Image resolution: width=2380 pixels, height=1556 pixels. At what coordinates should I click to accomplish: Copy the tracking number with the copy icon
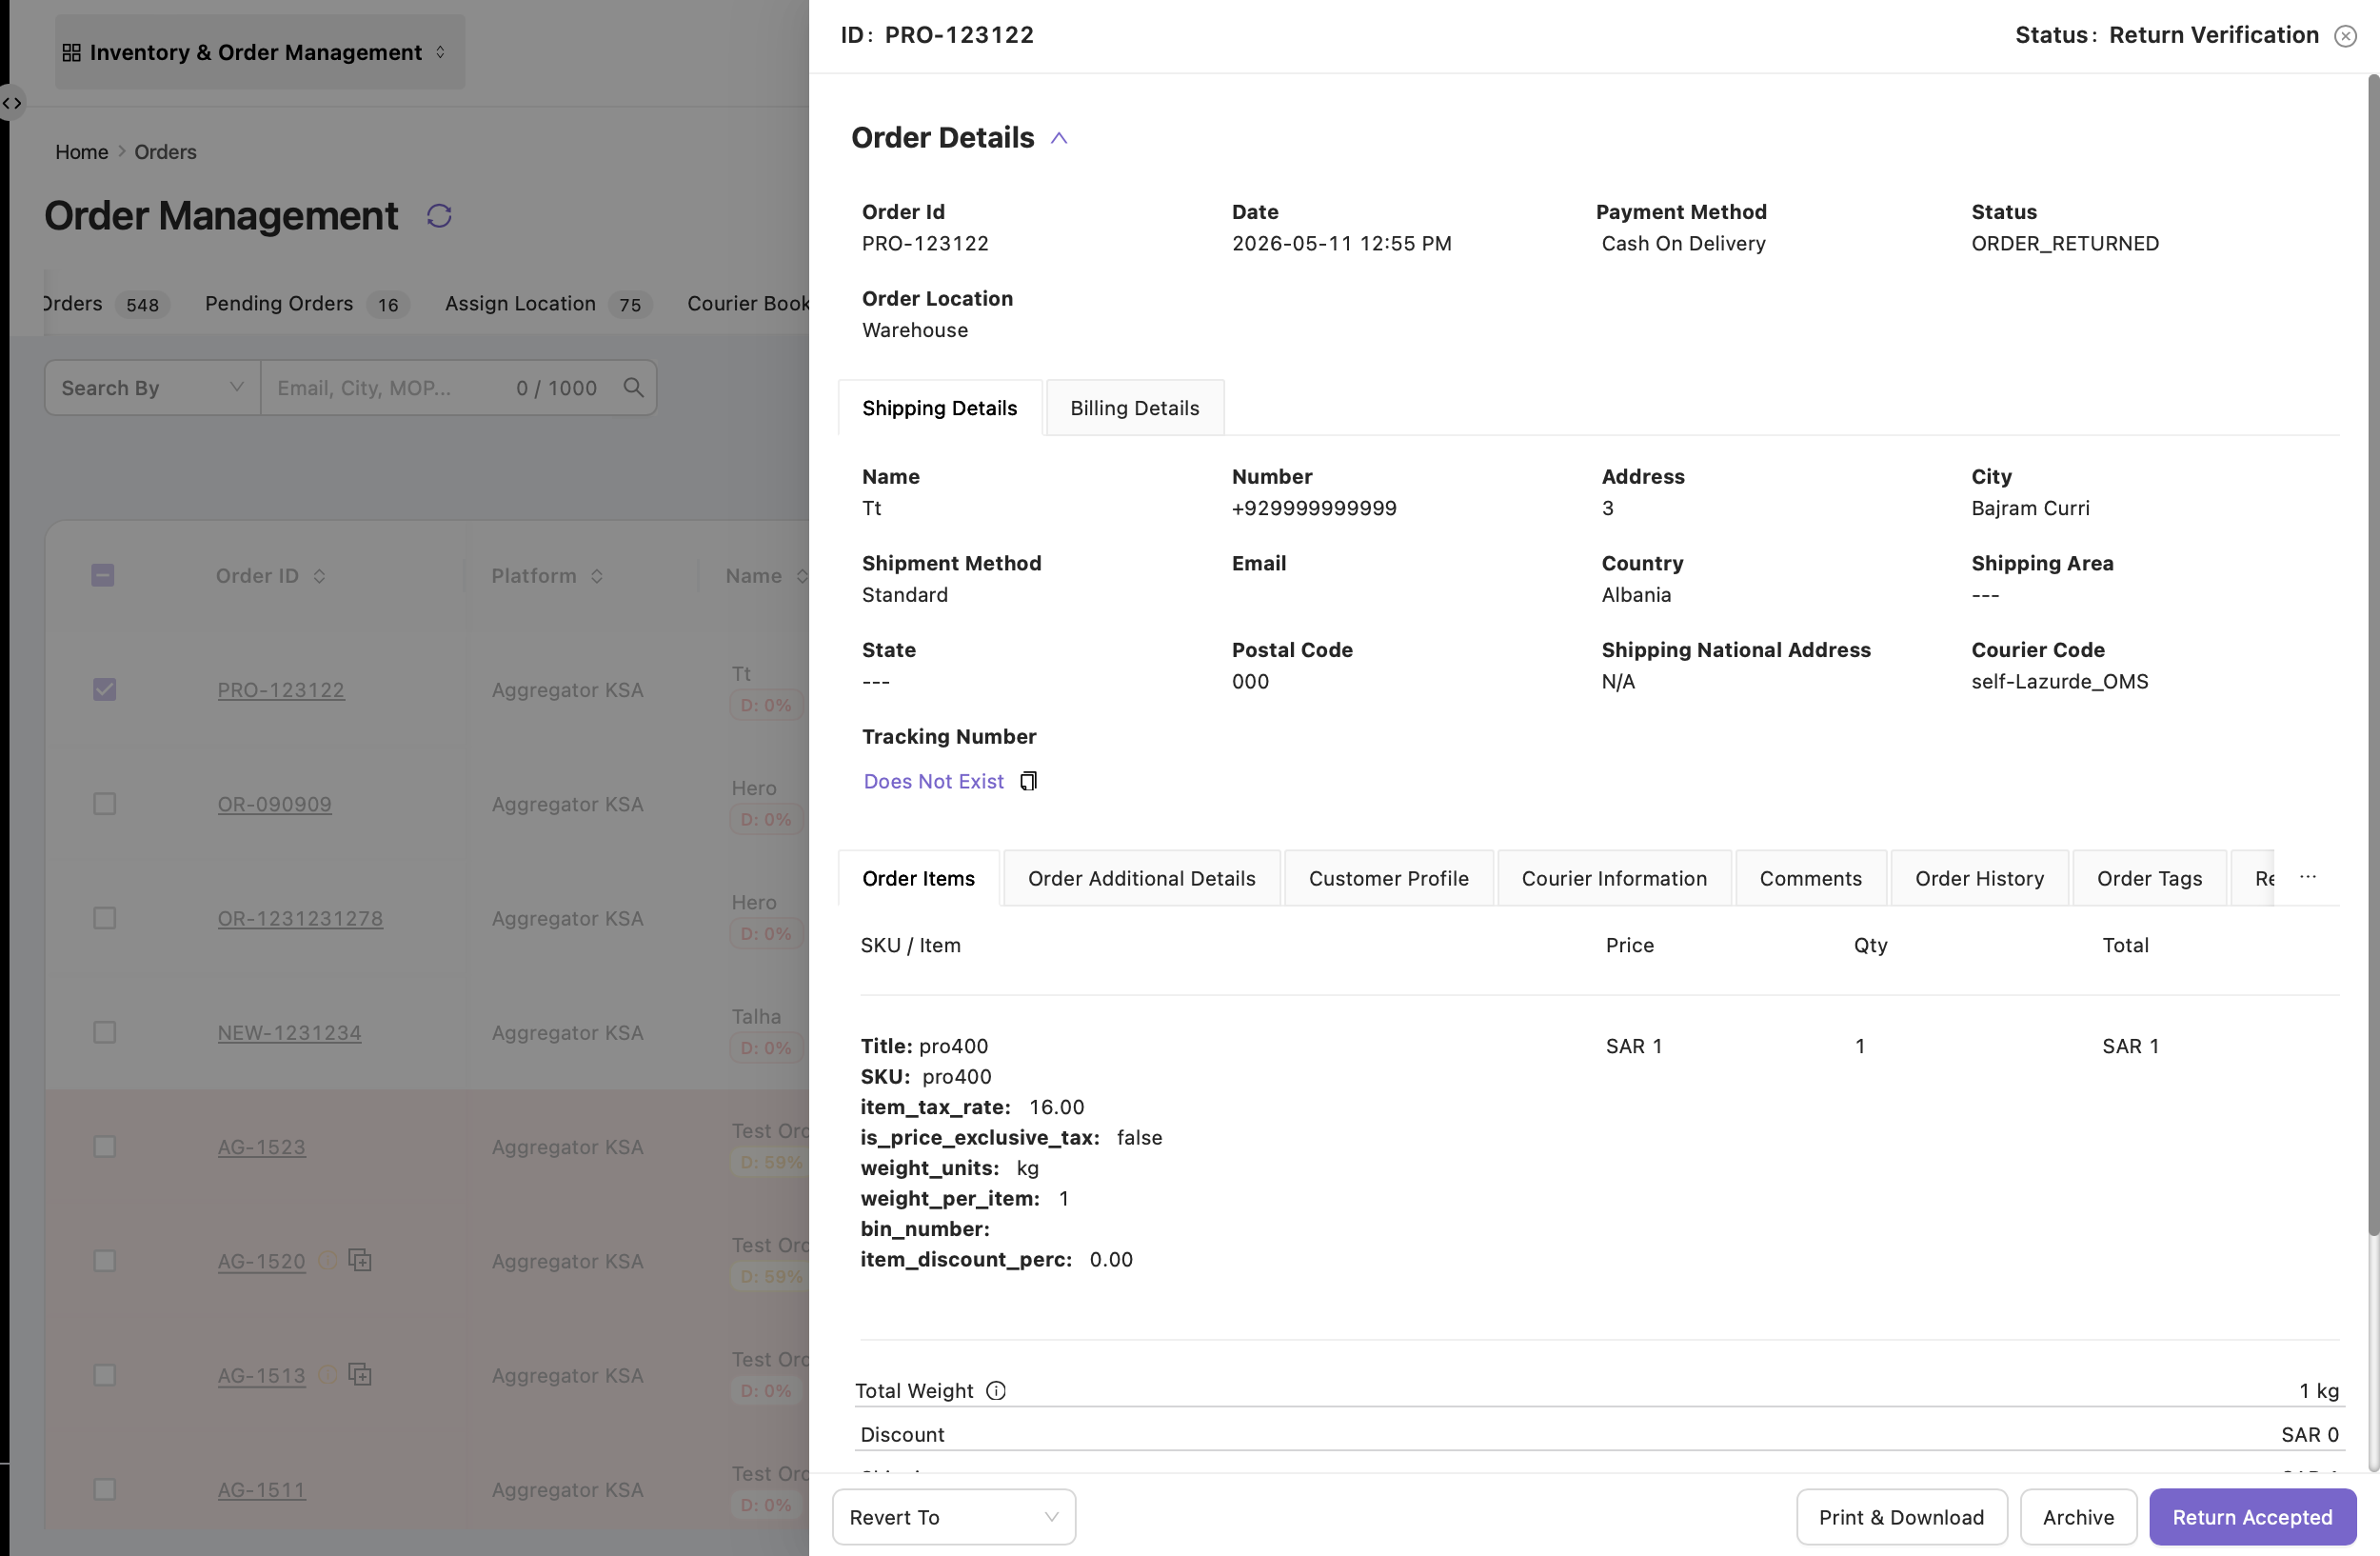click(x=1028, y=781)
